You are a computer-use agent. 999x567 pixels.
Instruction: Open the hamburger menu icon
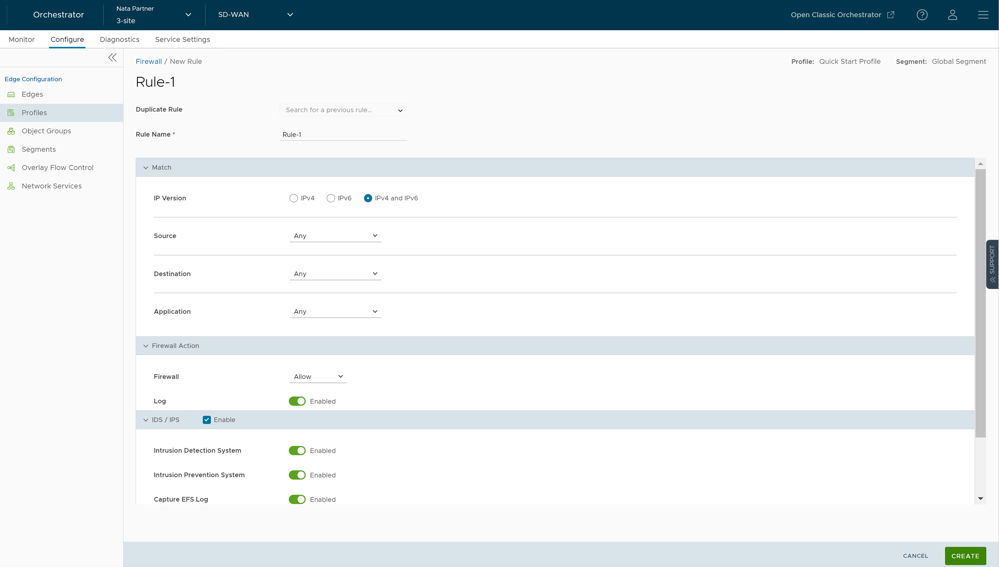click(983, 15)
